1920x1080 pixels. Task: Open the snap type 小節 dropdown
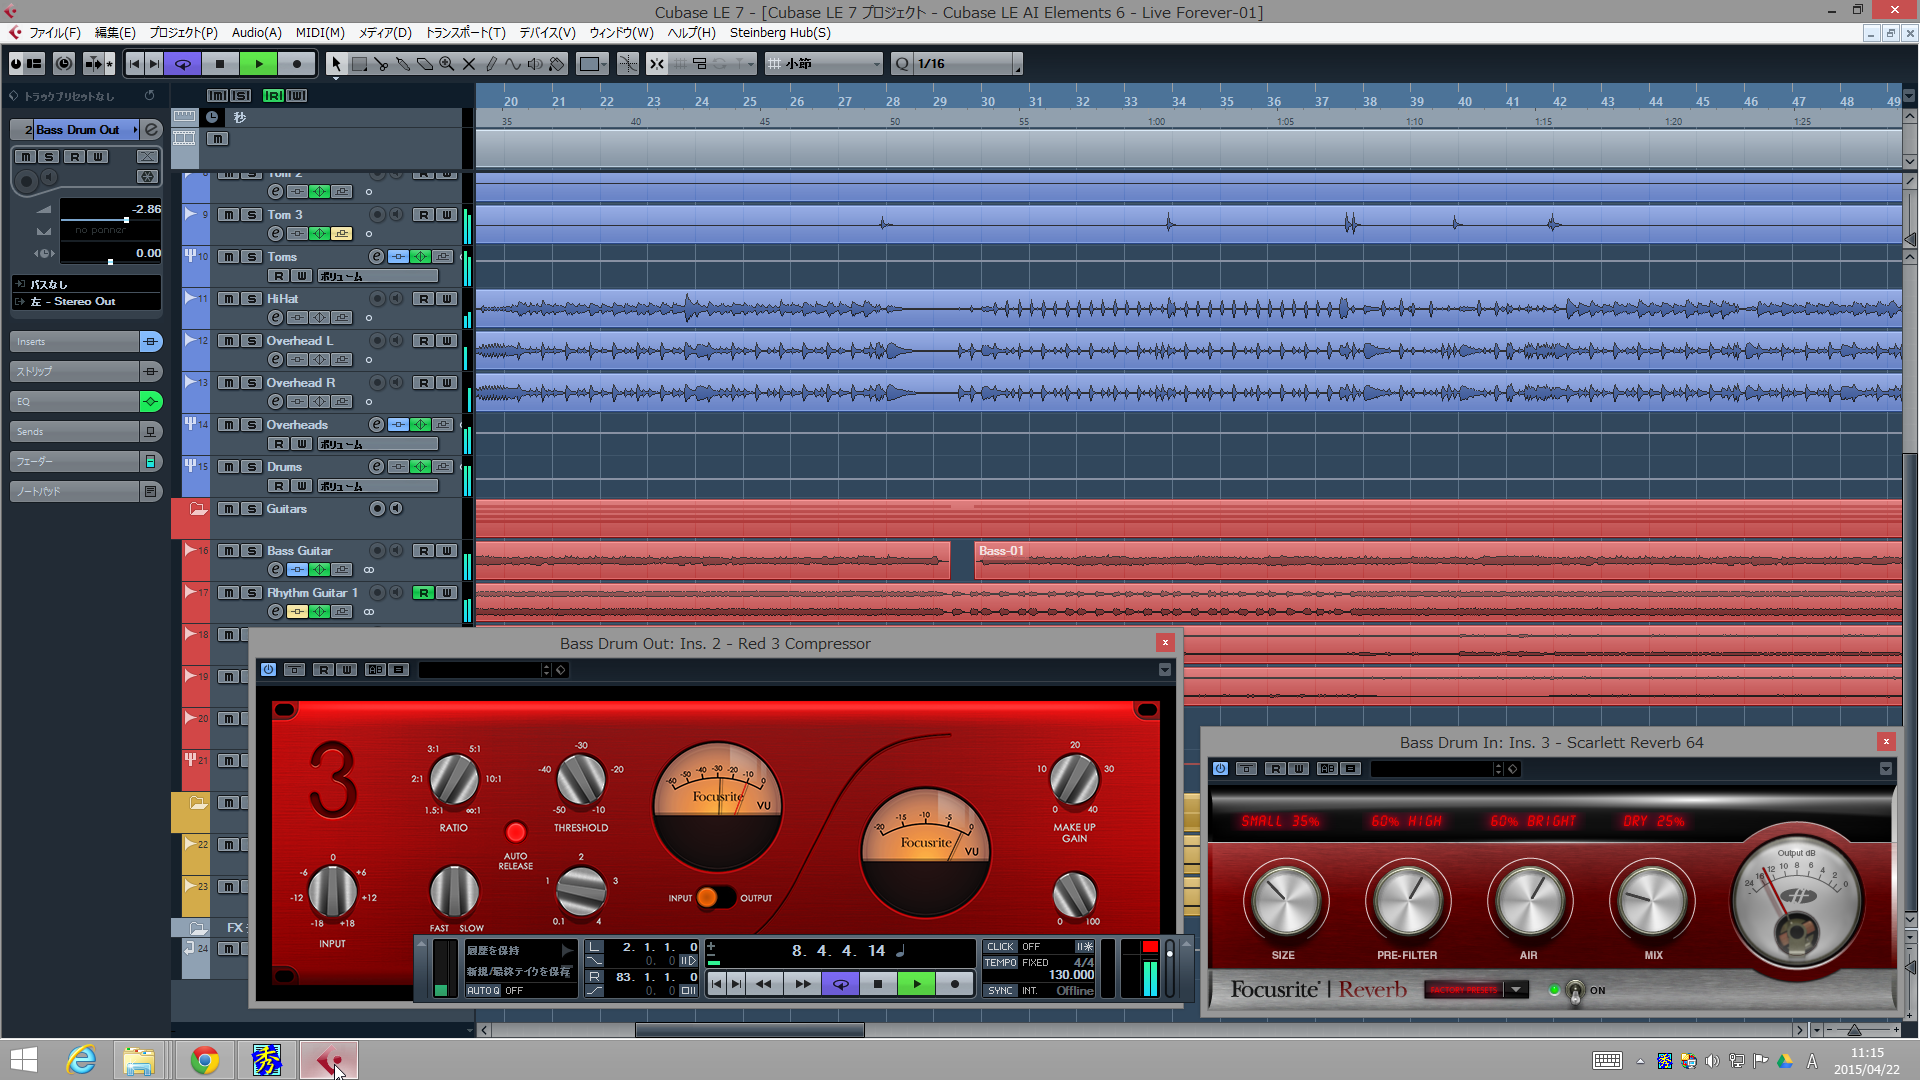tap(824, 64)
